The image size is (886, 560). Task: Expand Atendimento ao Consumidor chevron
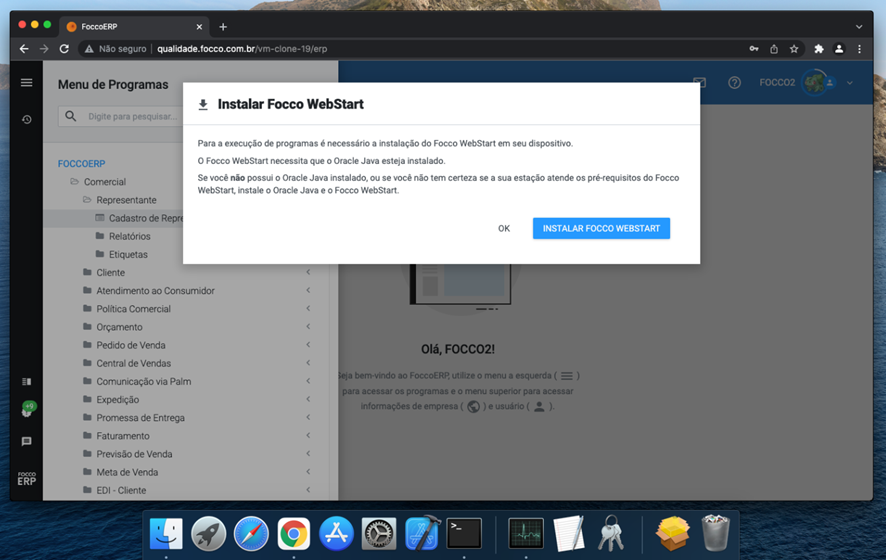309,290
